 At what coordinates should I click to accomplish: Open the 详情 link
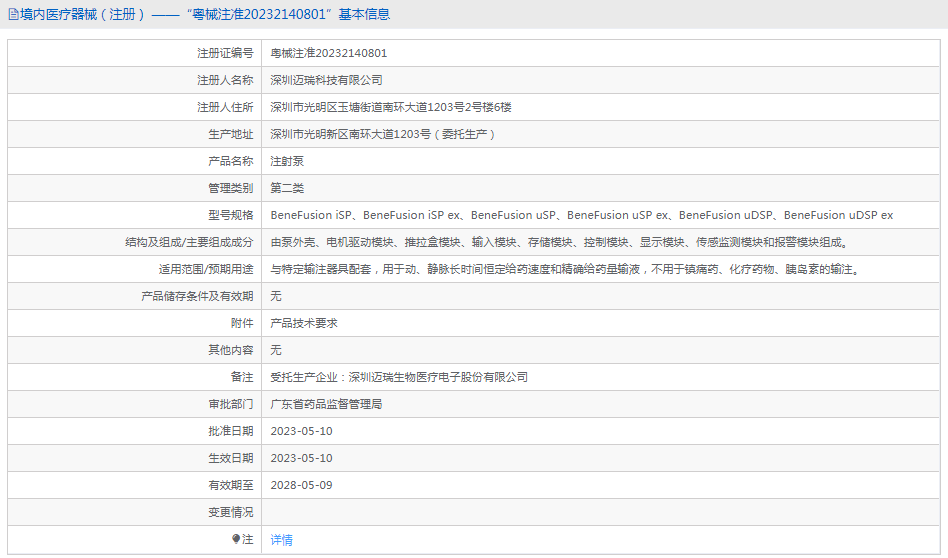281,540
